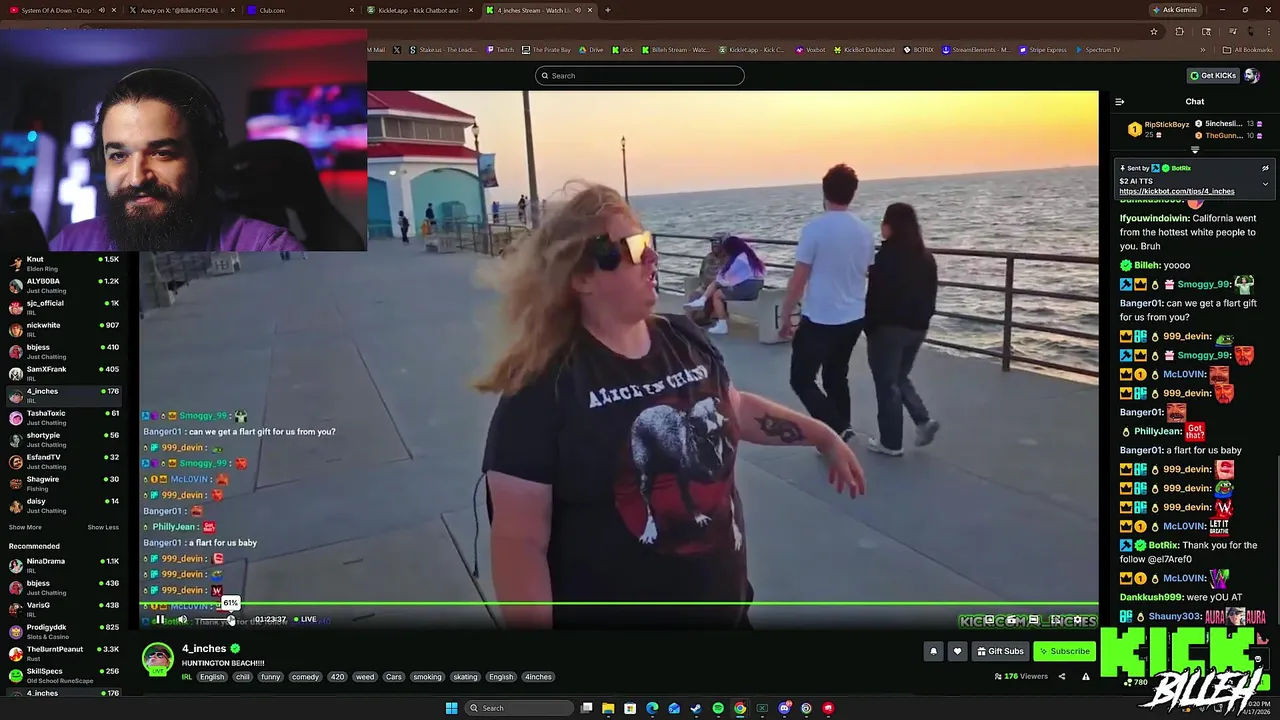Screen dimensions: 1280x720
Task: Open Dankkush999 username in chat
Action: pyautogui.click(x=1152, y=597)
